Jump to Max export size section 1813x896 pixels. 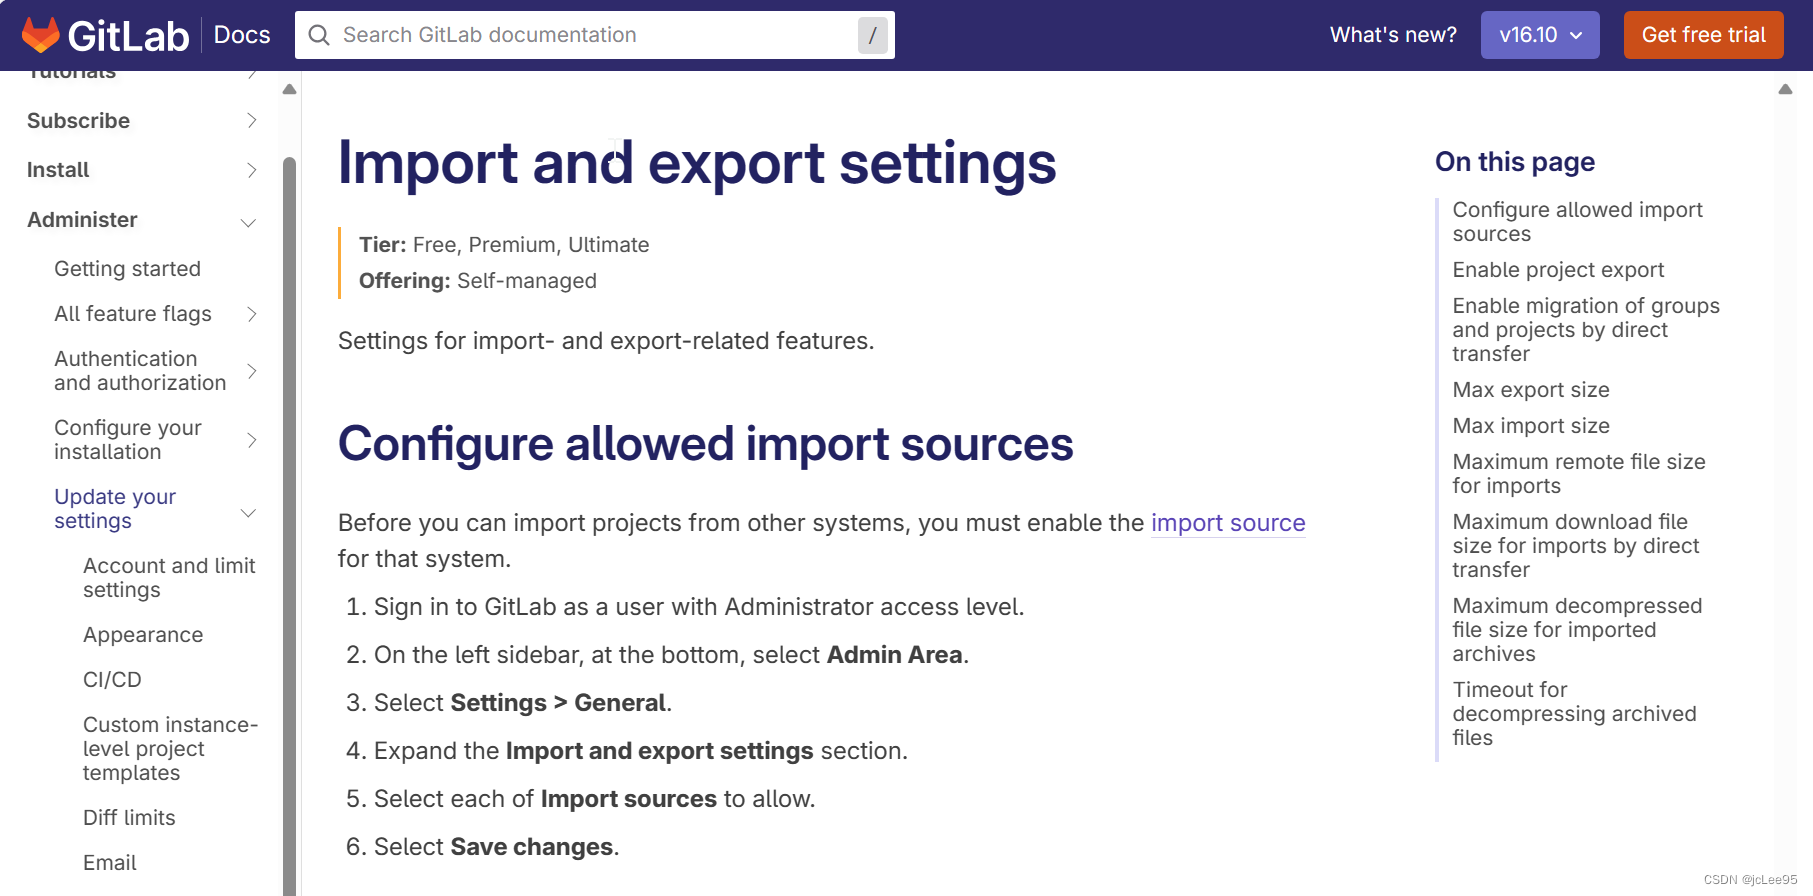[x=1530, y=390]
